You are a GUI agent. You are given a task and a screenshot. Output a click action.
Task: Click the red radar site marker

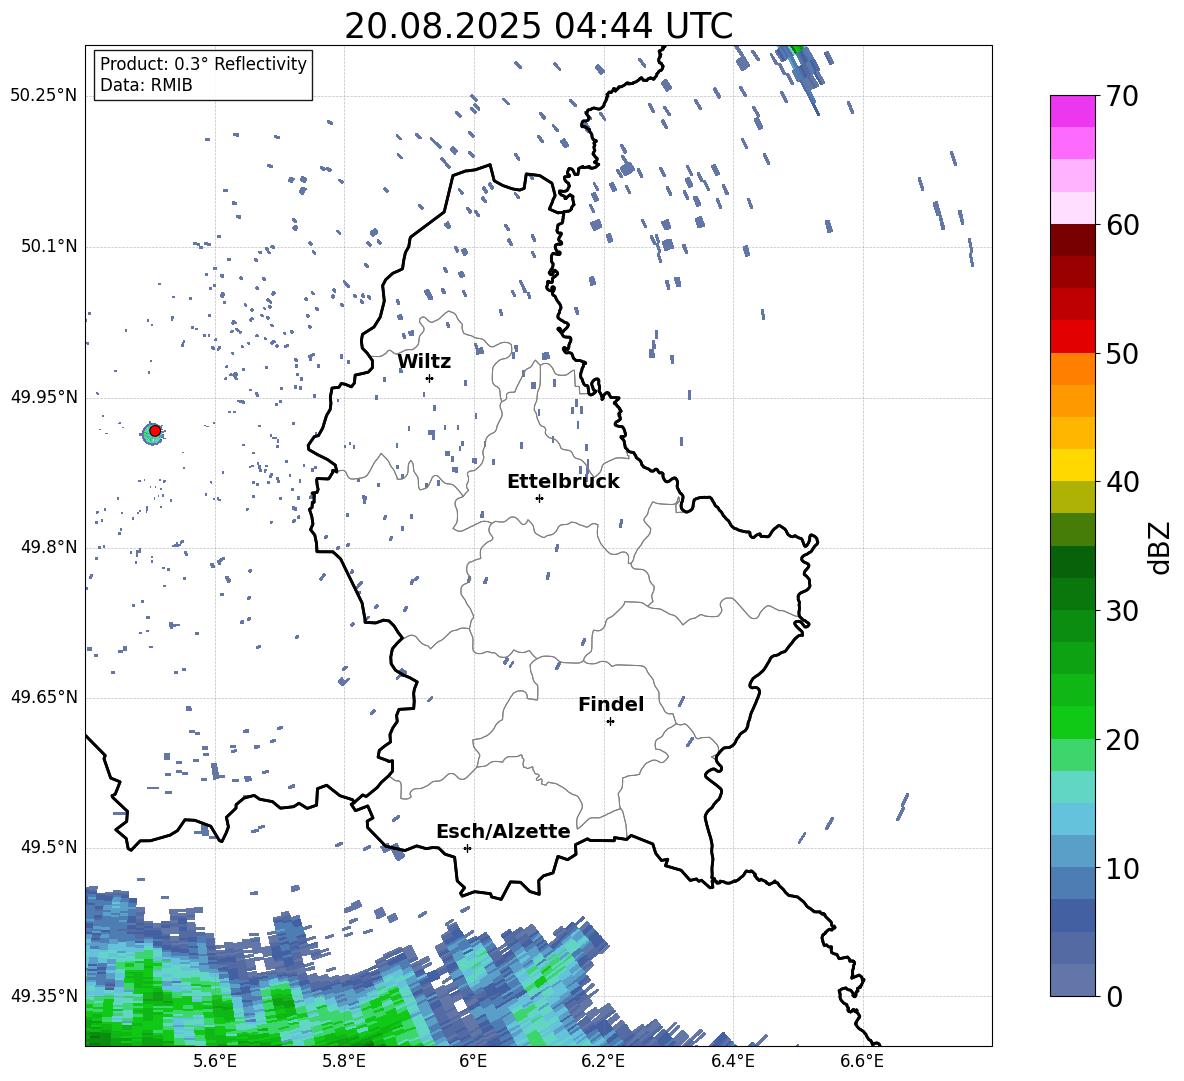(x=155, y=430)
